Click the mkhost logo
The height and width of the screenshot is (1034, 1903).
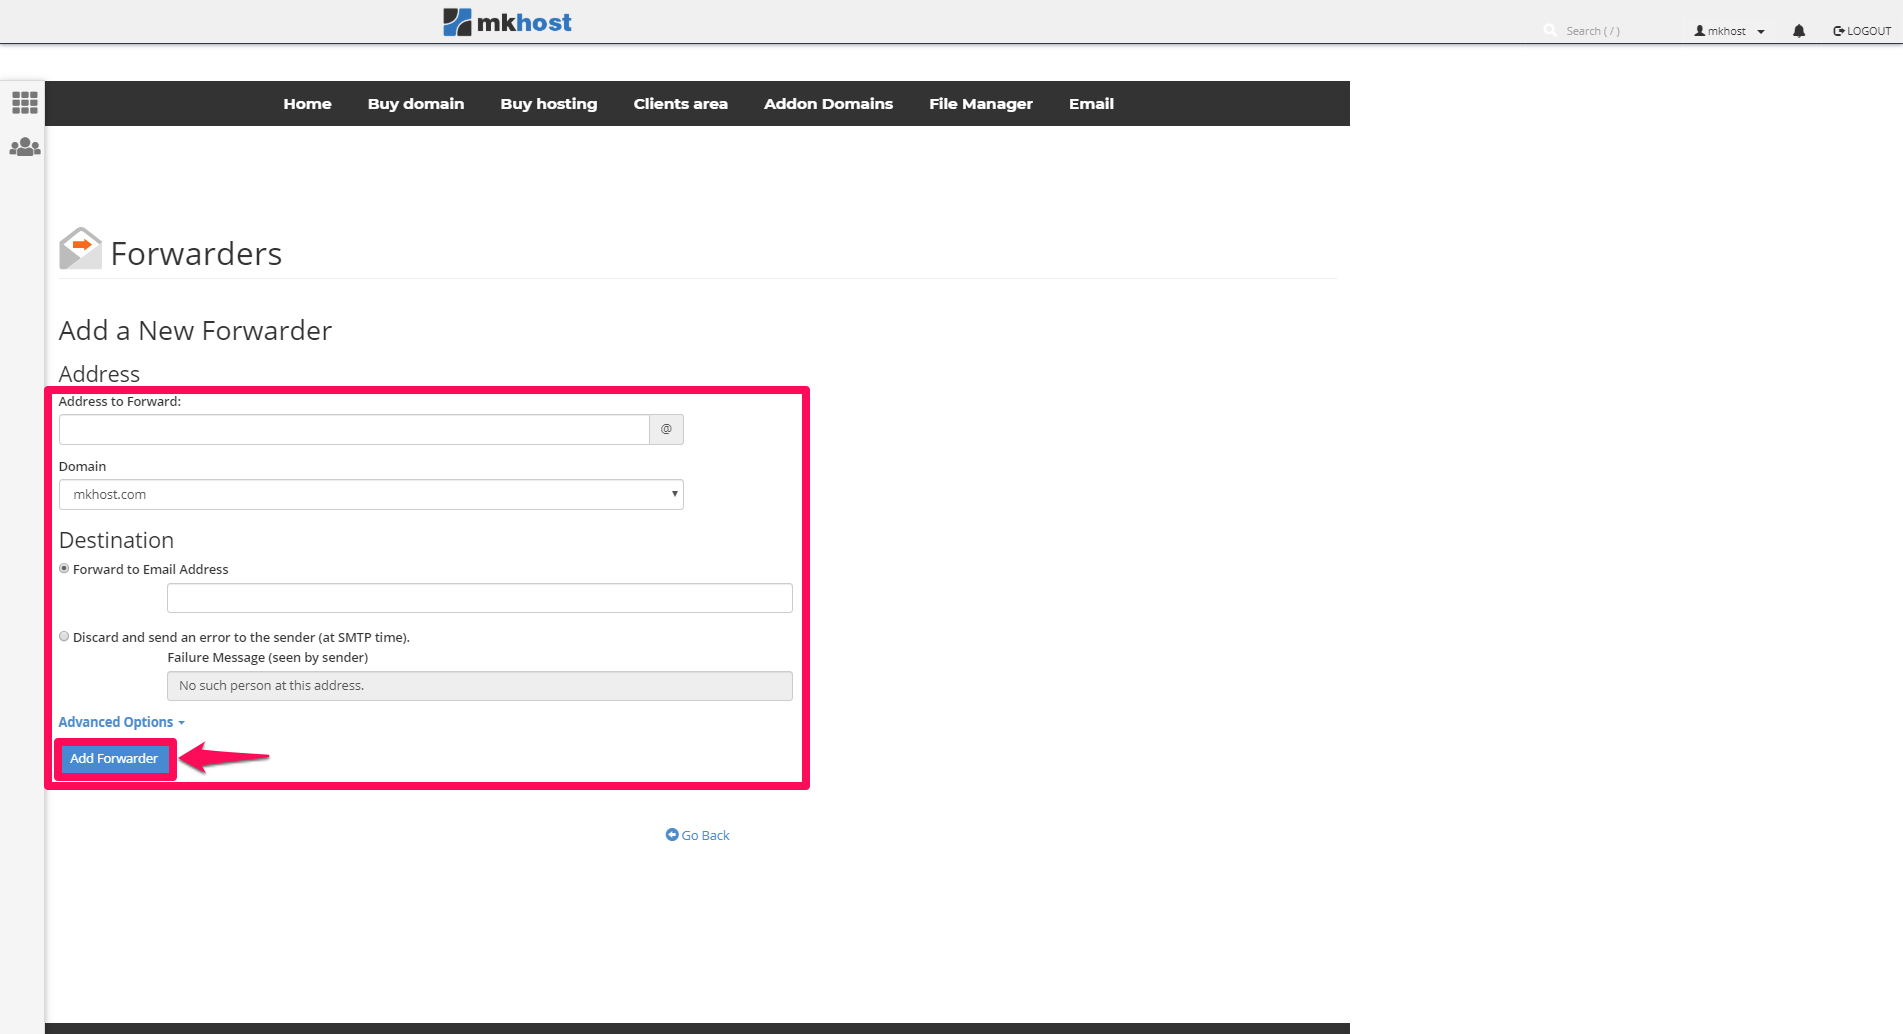coord(507,22)
